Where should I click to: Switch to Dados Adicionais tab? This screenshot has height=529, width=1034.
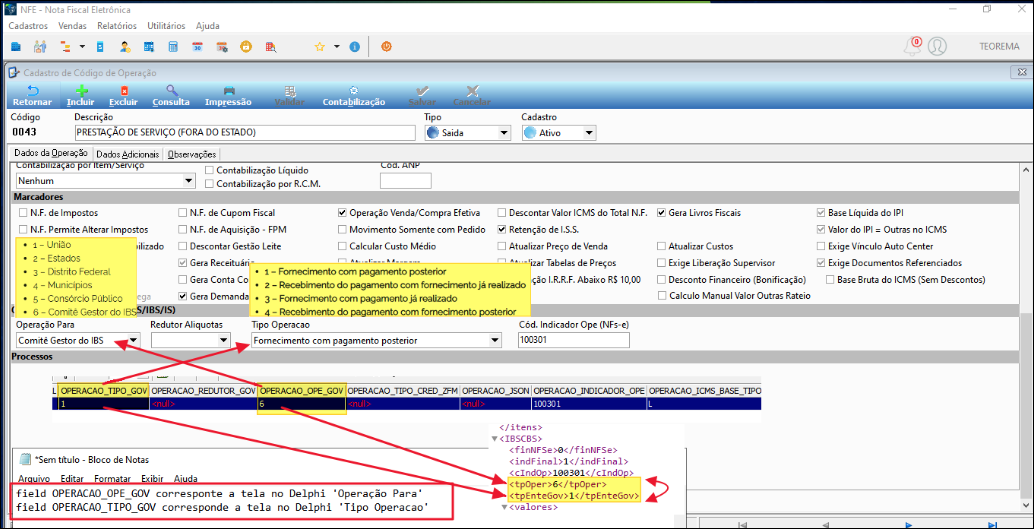pyautogui.click(x=128, y=154)
